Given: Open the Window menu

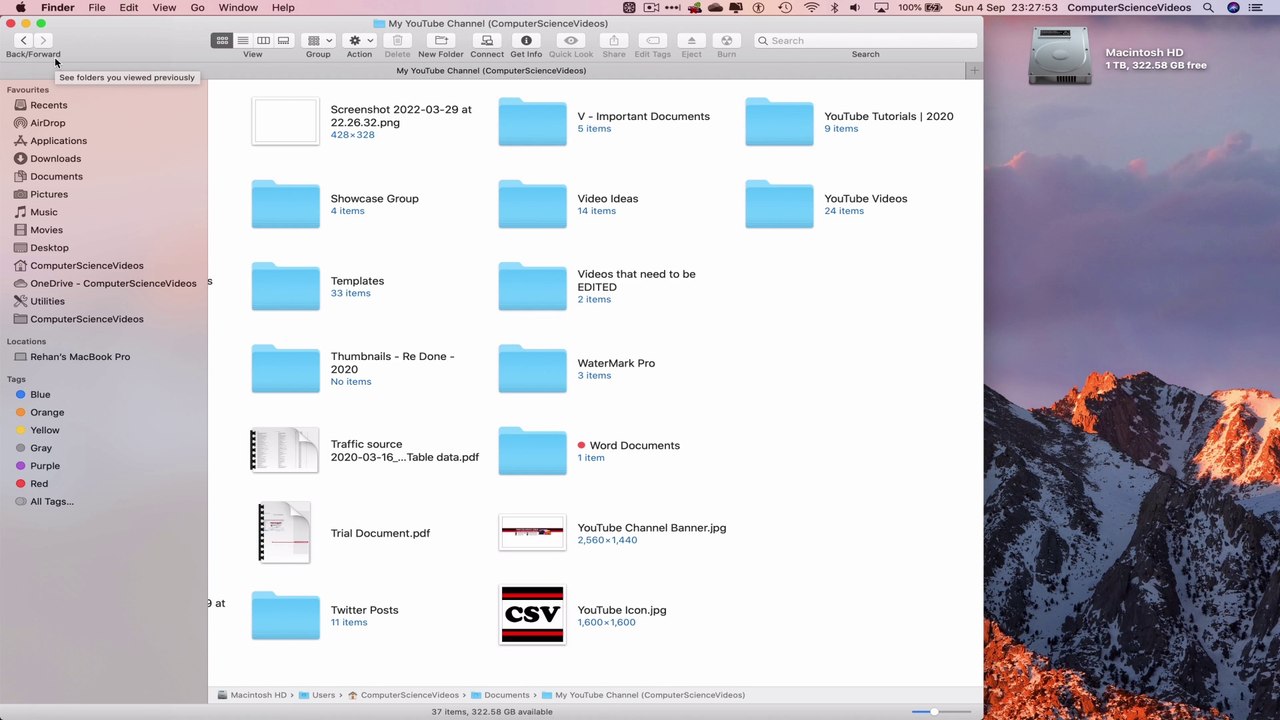Looking at the screenshot, I should (238, 8).
